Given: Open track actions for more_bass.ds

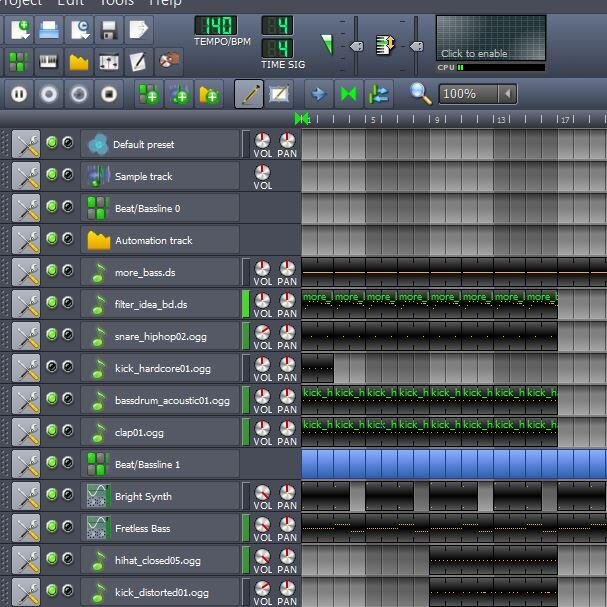Looking at the screenshot, I should [x=26, y=272].
